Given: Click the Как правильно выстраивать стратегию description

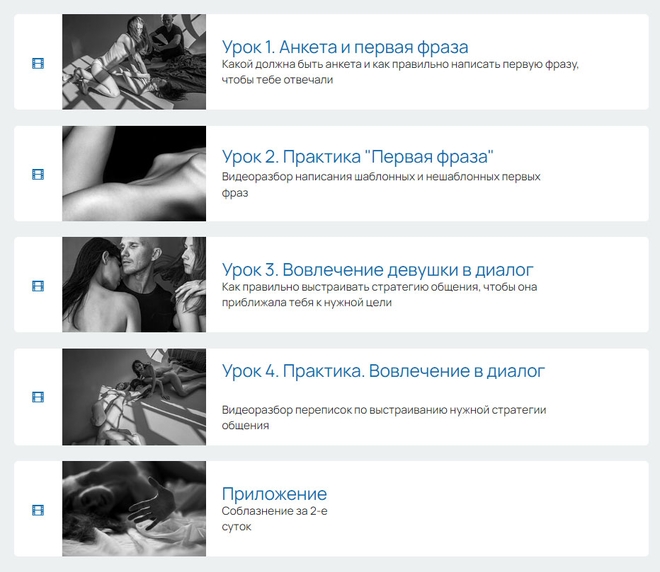Looking at the screenshot, I should [x=379, y=295].
